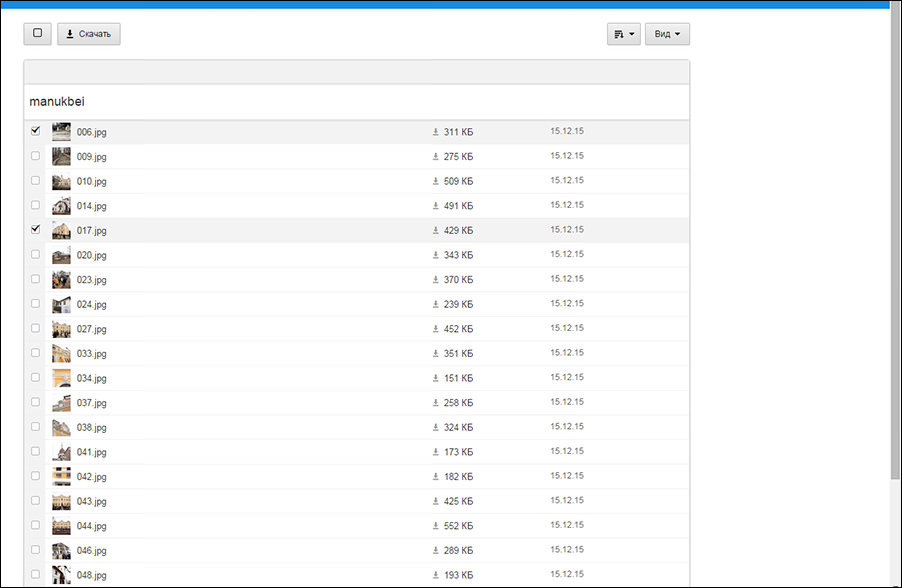Open the 033.jpg file link
Viewport: 902px width, 588px height.
click(92, 354)
